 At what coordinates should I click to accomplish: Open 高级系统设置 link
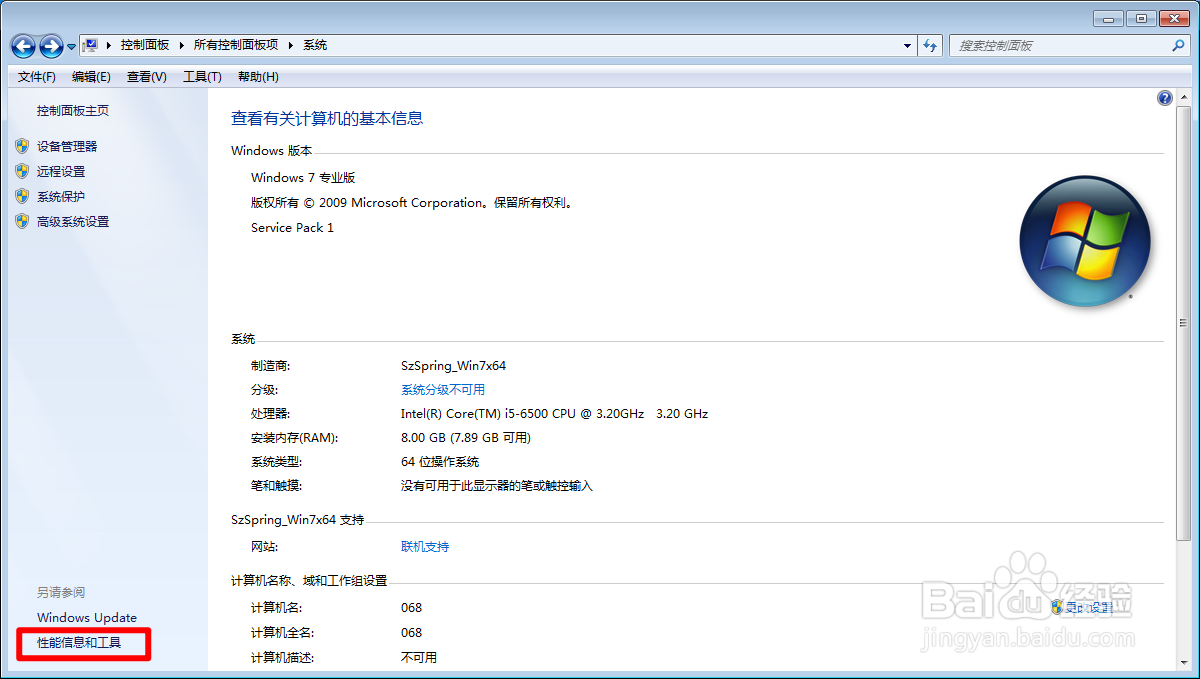pos(73,222)
